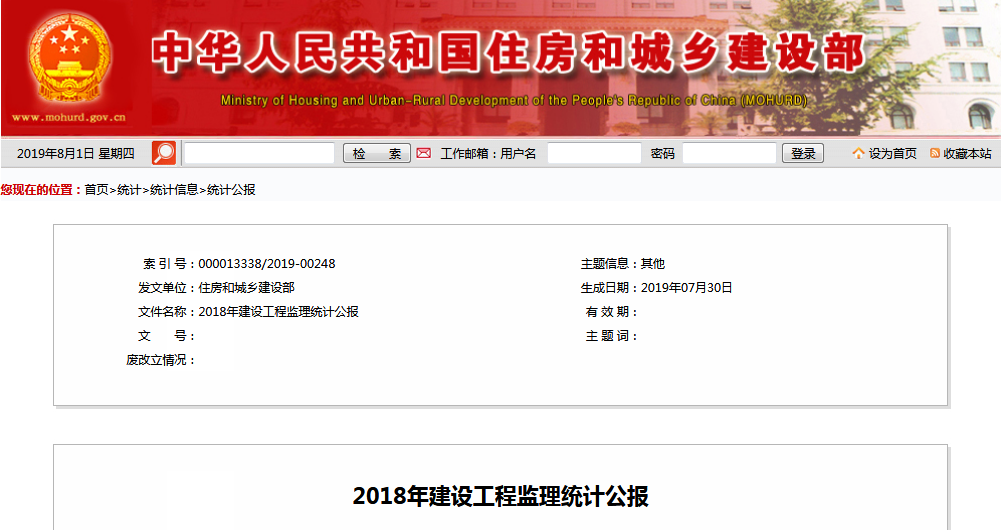Click the www.mohurd.gov.cn text in the banner
Screen dimensions: 1005x530
[69, 117]
